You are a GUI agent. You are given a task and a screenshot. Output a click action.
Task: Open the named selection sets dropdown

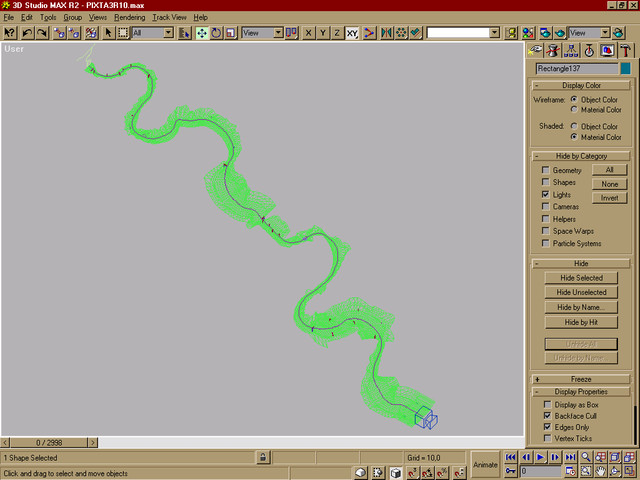point(494,33)
